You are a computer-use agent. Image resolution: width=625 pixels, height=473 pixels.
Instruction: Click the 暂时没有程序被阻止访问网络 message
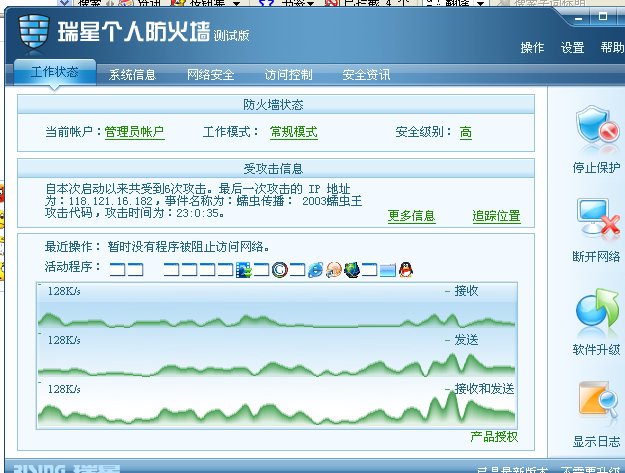[x=188, y=247]
